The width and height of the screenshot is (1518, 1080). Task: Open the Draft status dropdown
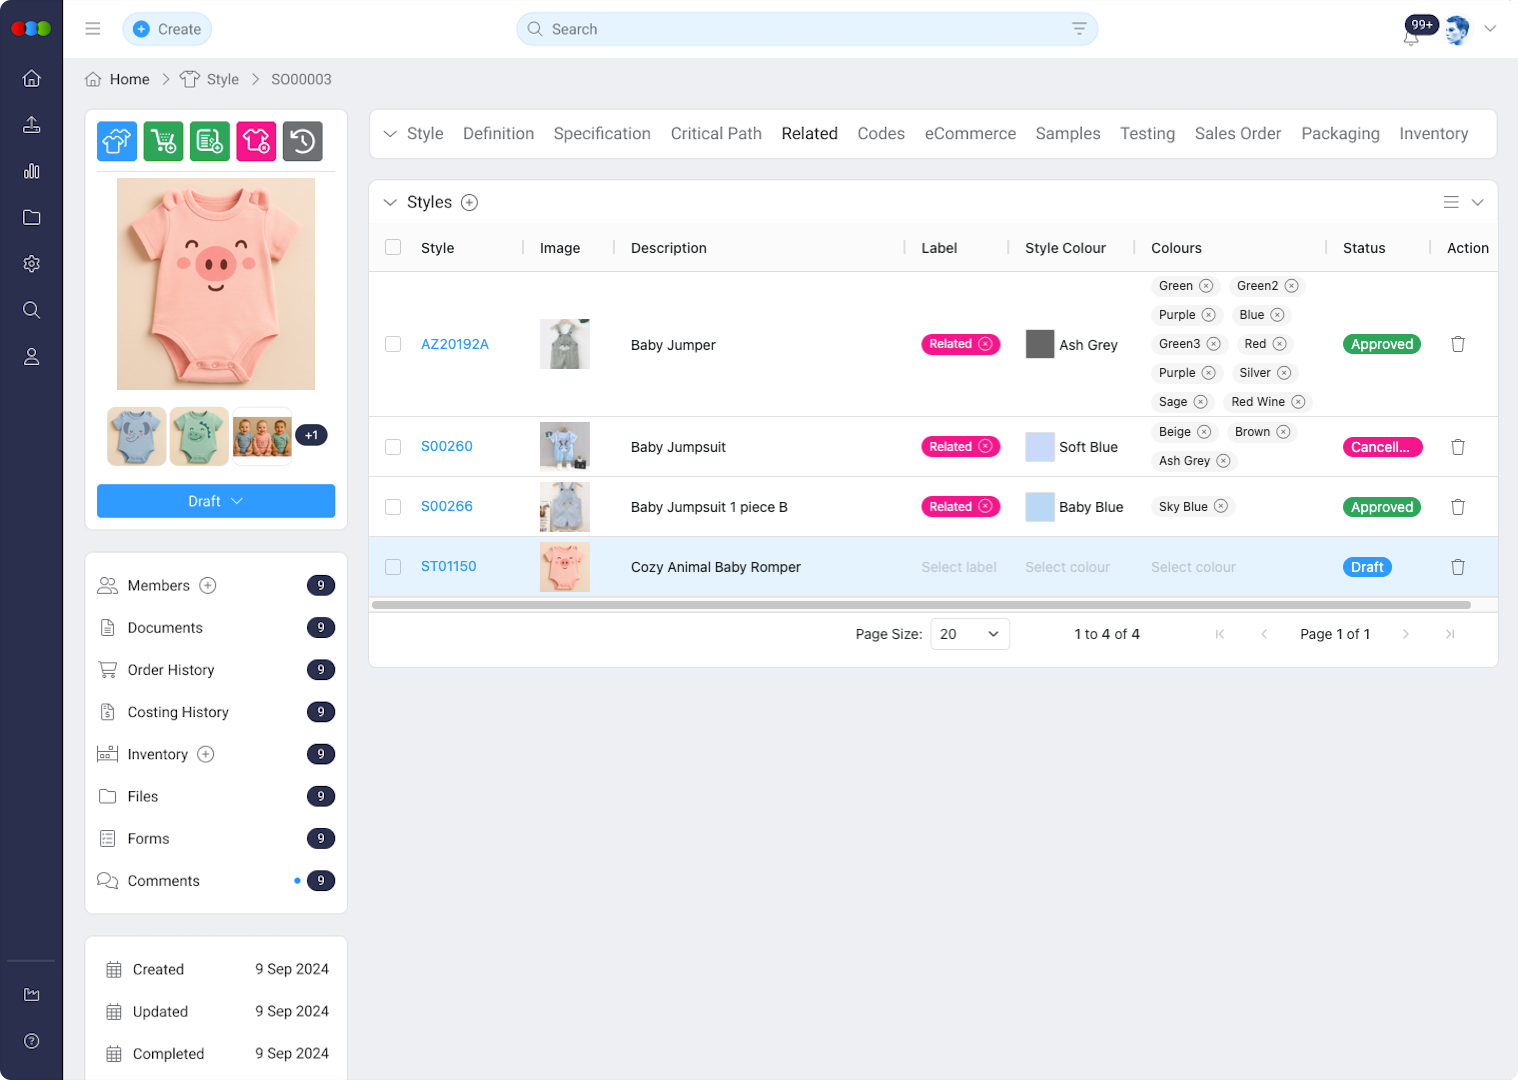(x=216, y=501)
